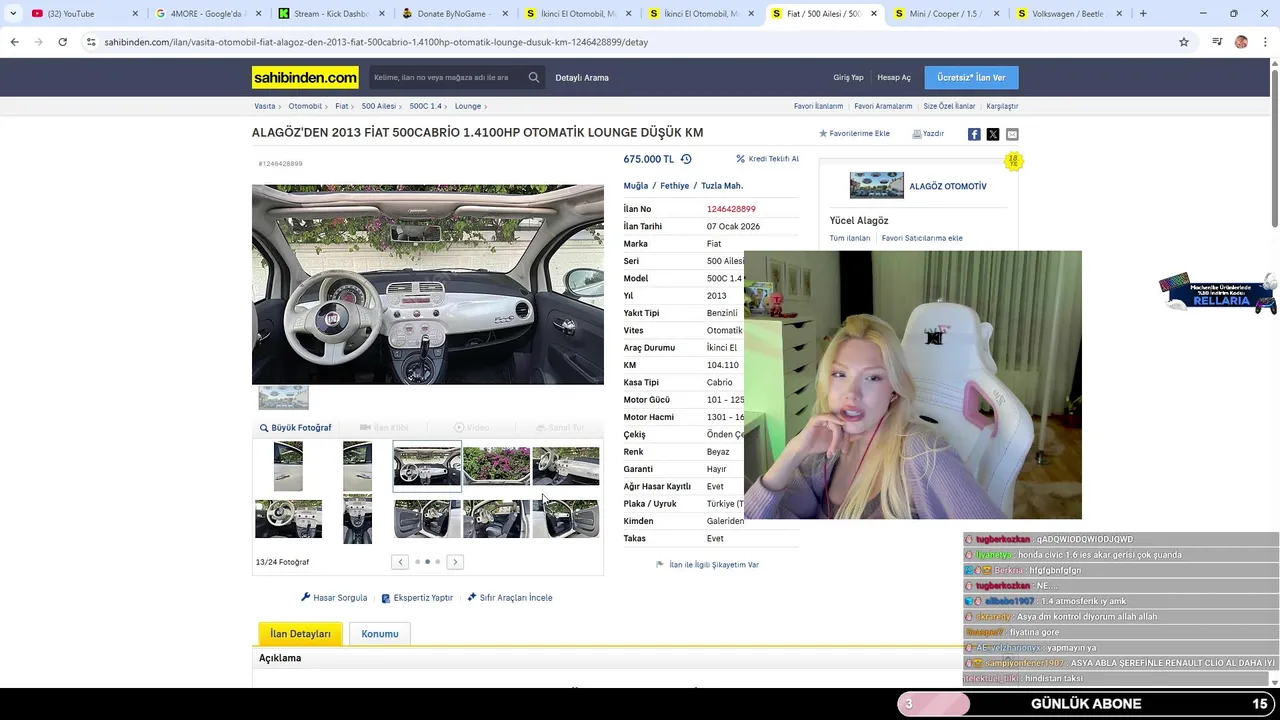
Task: Click Otomobil breadcrumb link
Action: [305, 106]
